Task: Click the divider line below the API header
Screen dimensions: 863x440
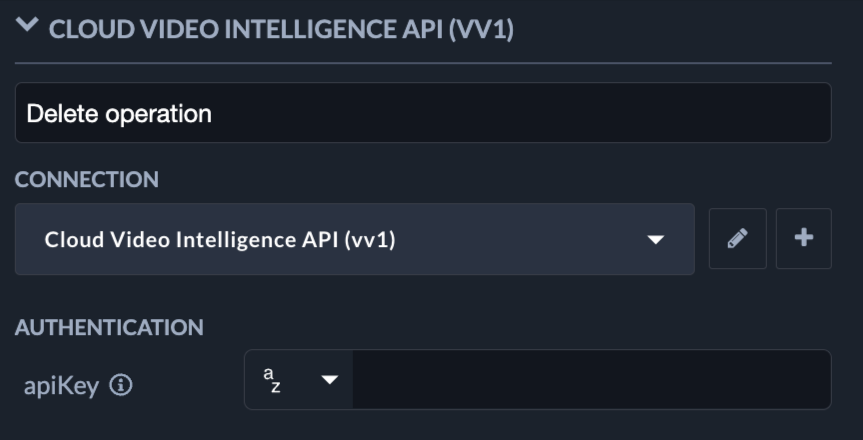Action: 422,63
